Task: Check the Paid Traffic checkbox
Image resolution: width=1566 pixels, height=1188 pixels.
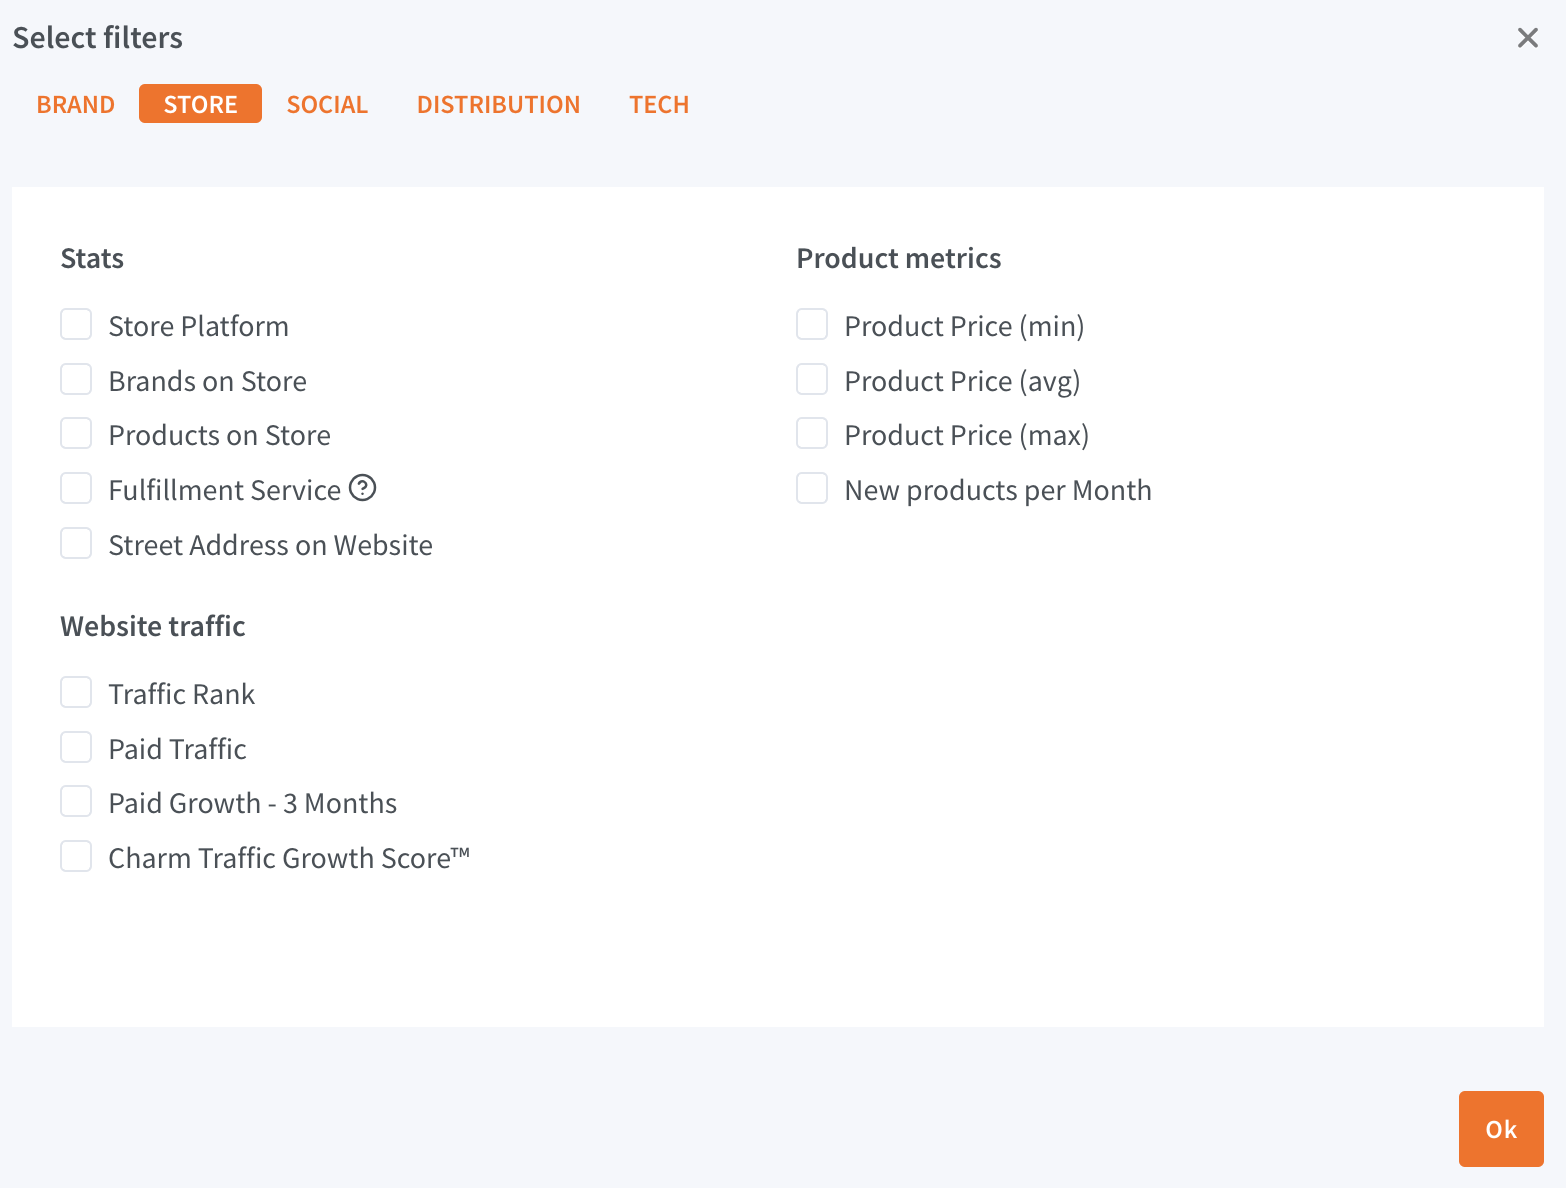Action: point(76,748)
